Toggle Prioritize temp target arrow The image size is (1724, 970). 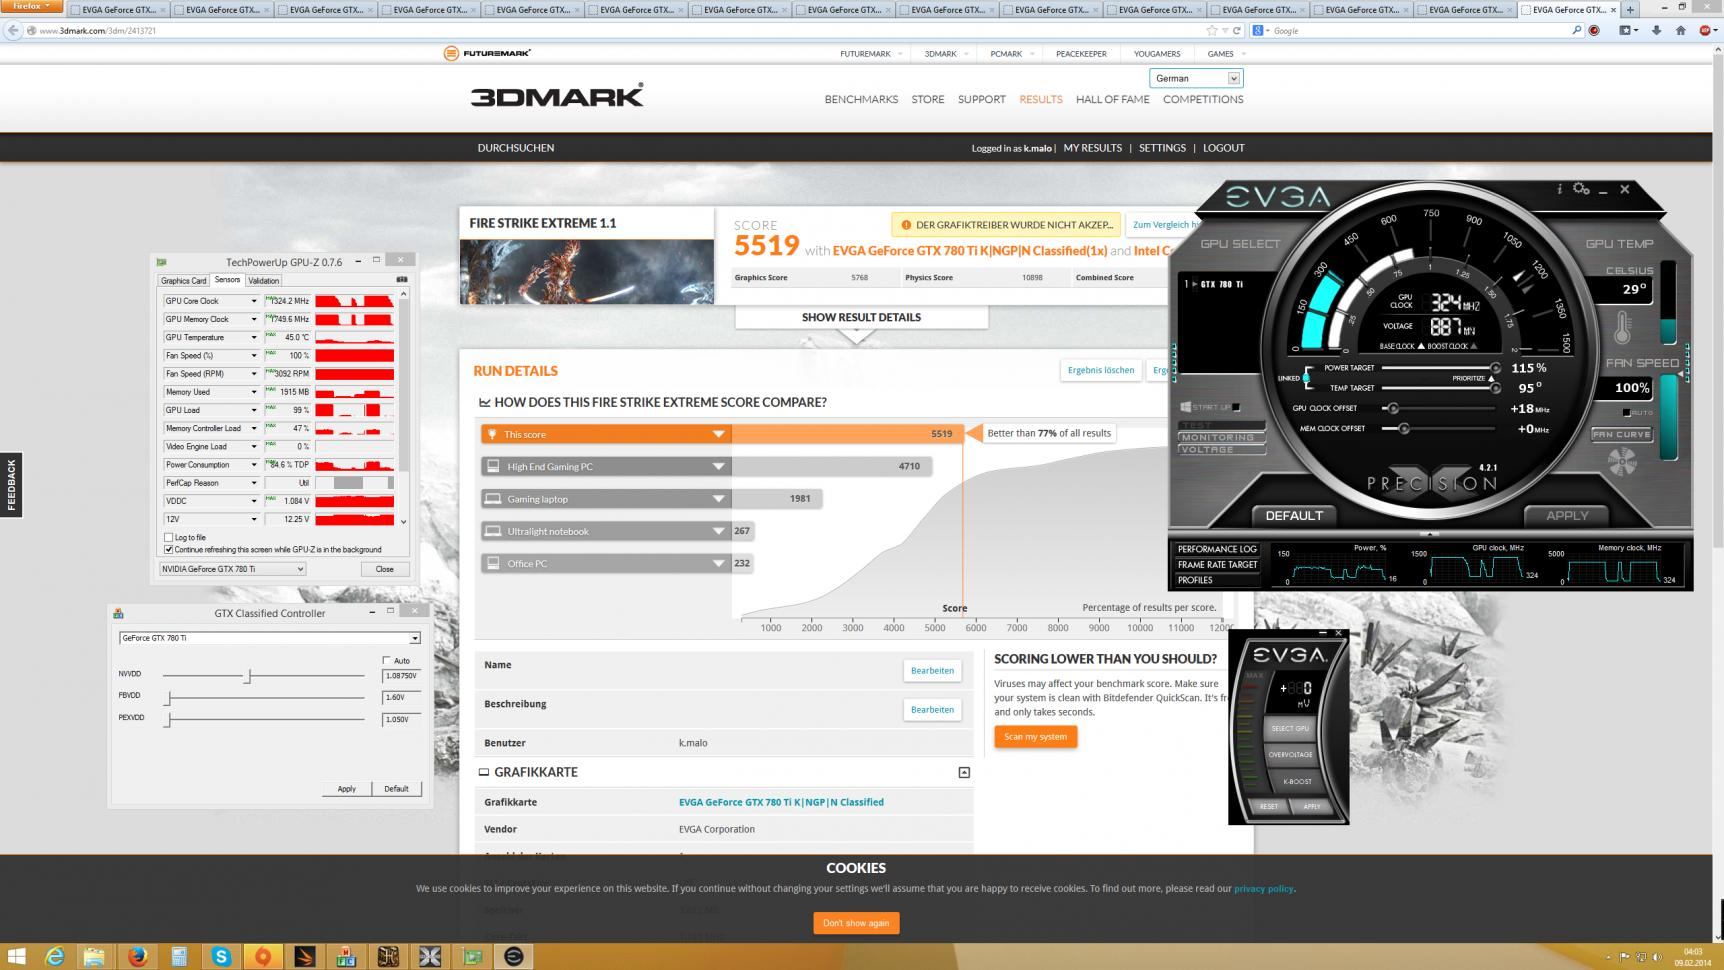coord(1492,378)
